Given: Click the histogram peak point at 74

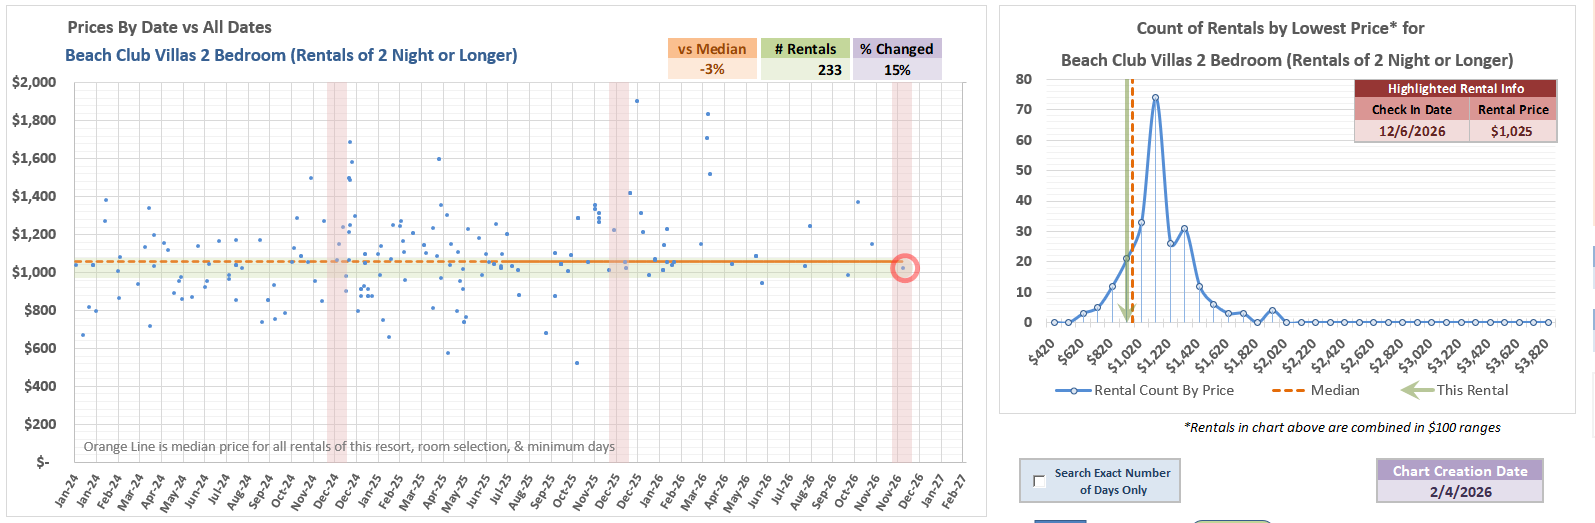Looking at the screenshot, I should (x=1155, y=98).
